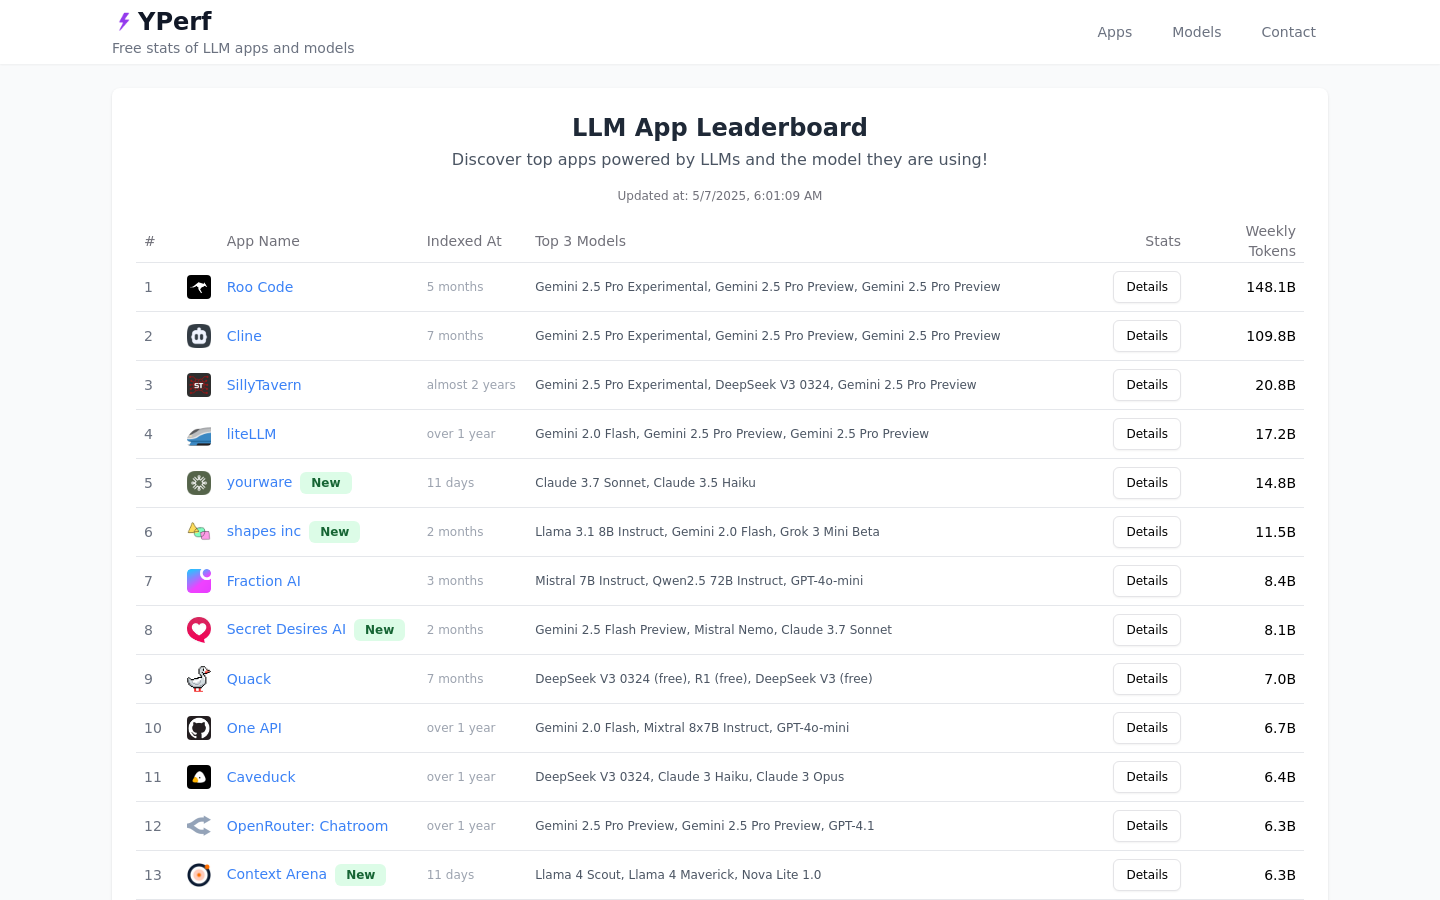1440x900 pixels.
Task: Click the 109.8B weekly tokens value
Action: pyautogui.click(x=1271, y=336)
